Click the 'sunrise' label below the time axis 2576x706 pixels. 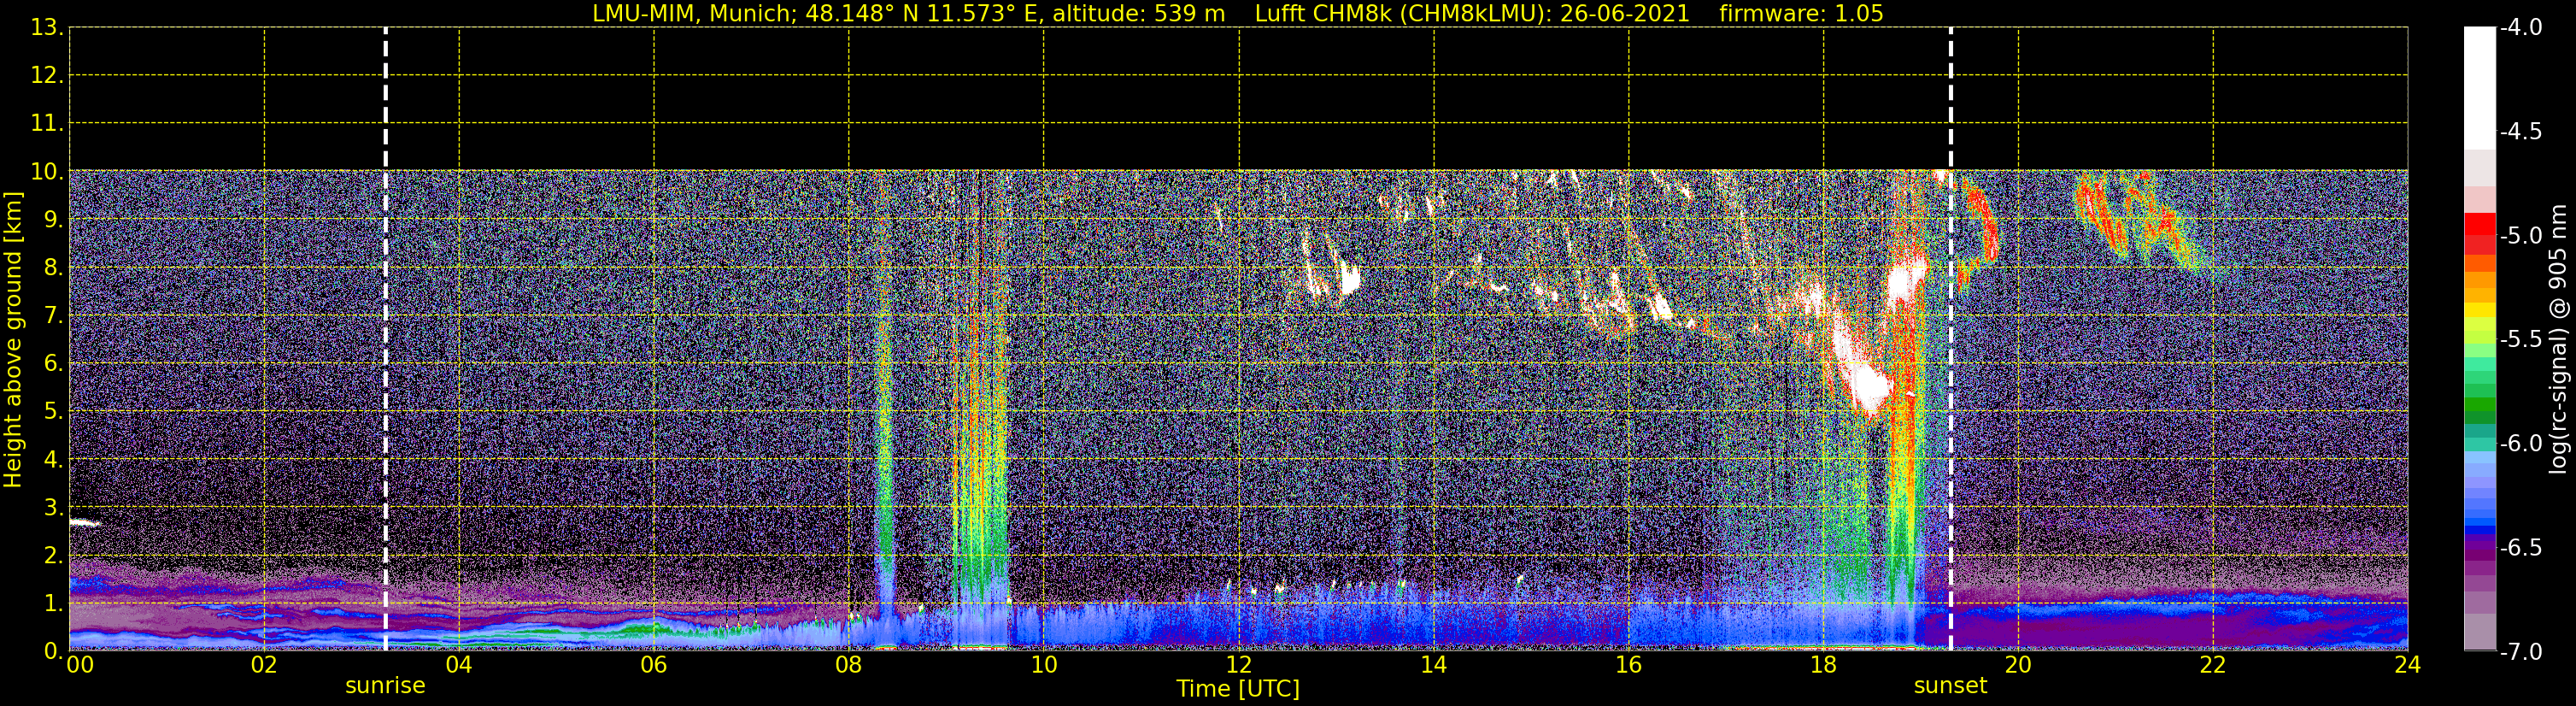(385, 686)
